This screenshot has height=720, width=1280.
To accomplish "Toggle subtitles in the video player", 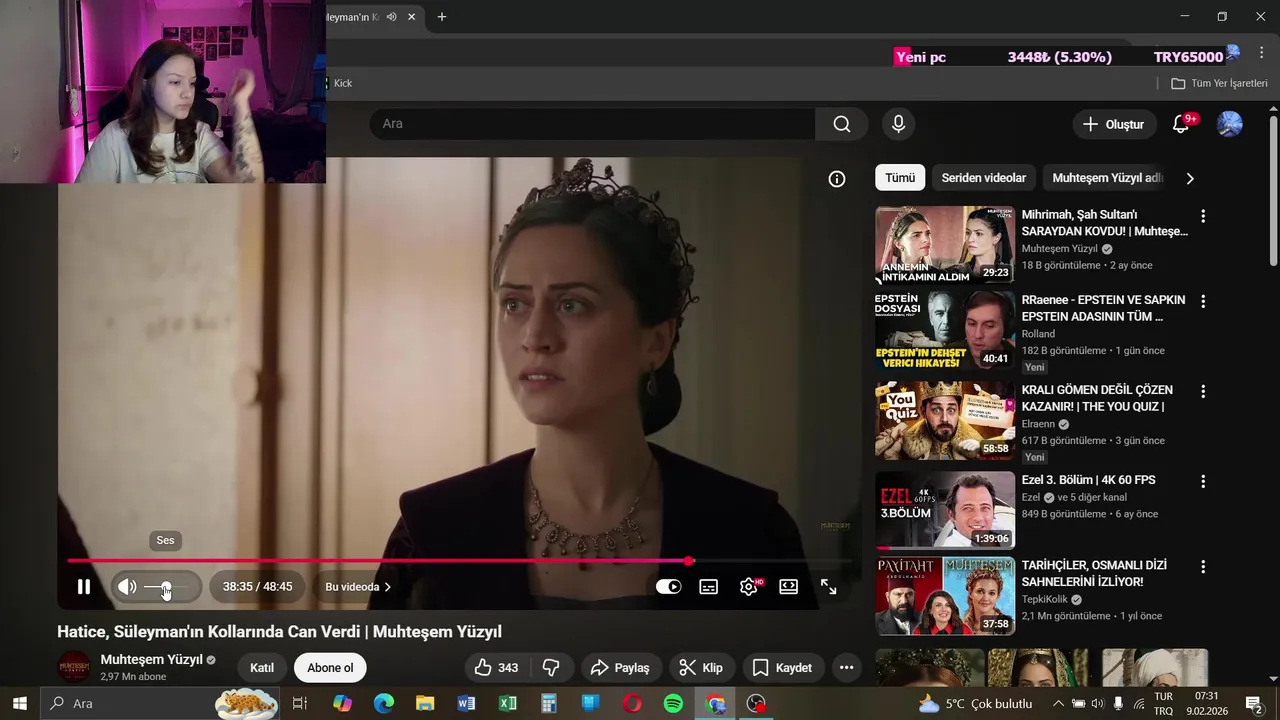I will 708,587.
